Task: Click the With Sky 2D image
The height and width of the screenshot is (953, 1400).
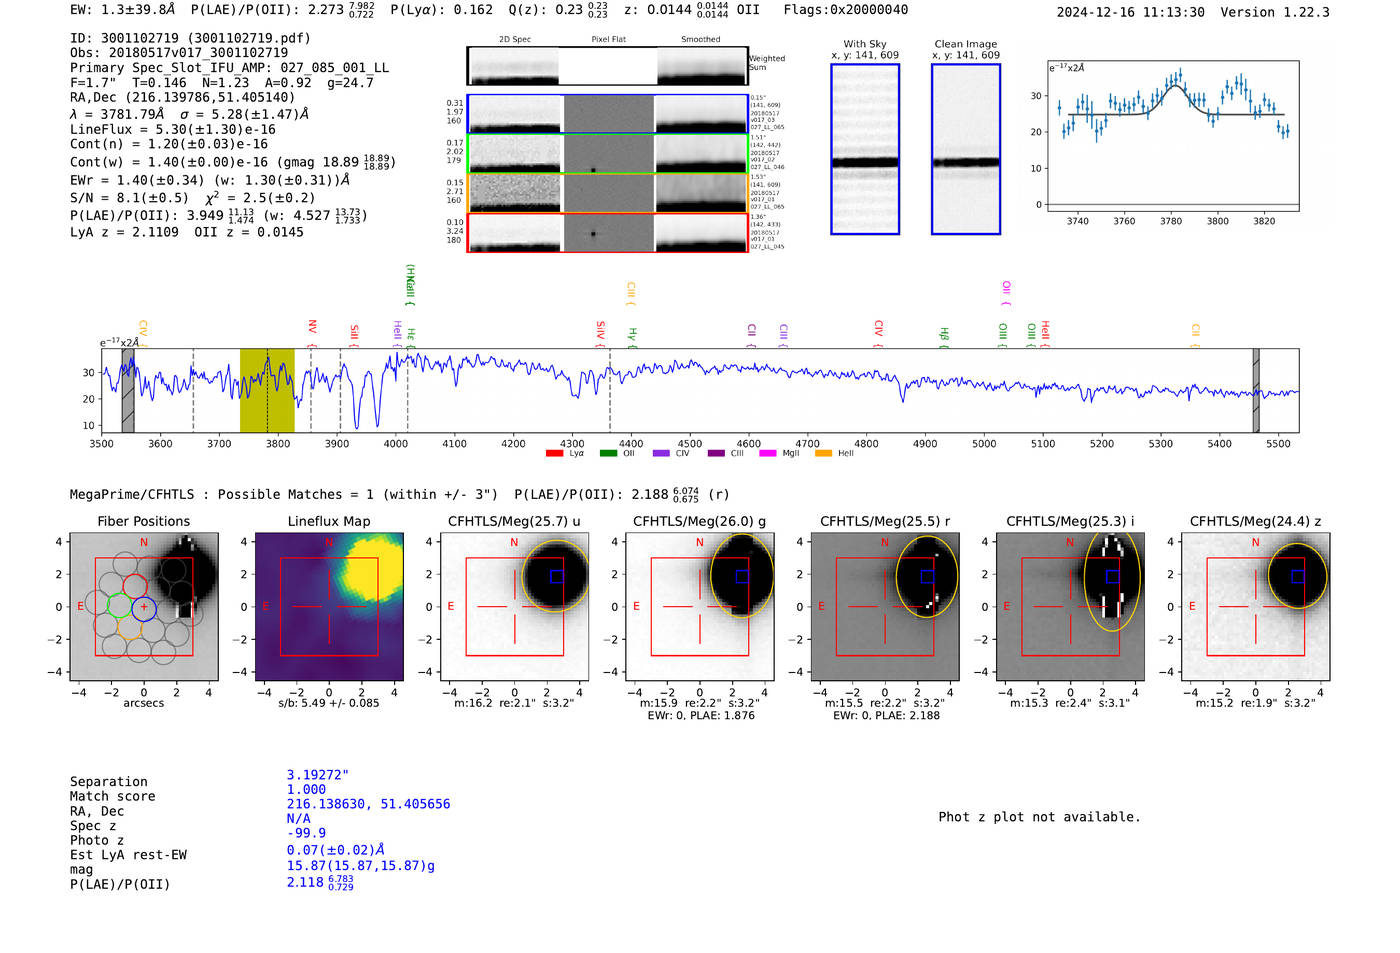Action: click(865, 149)
